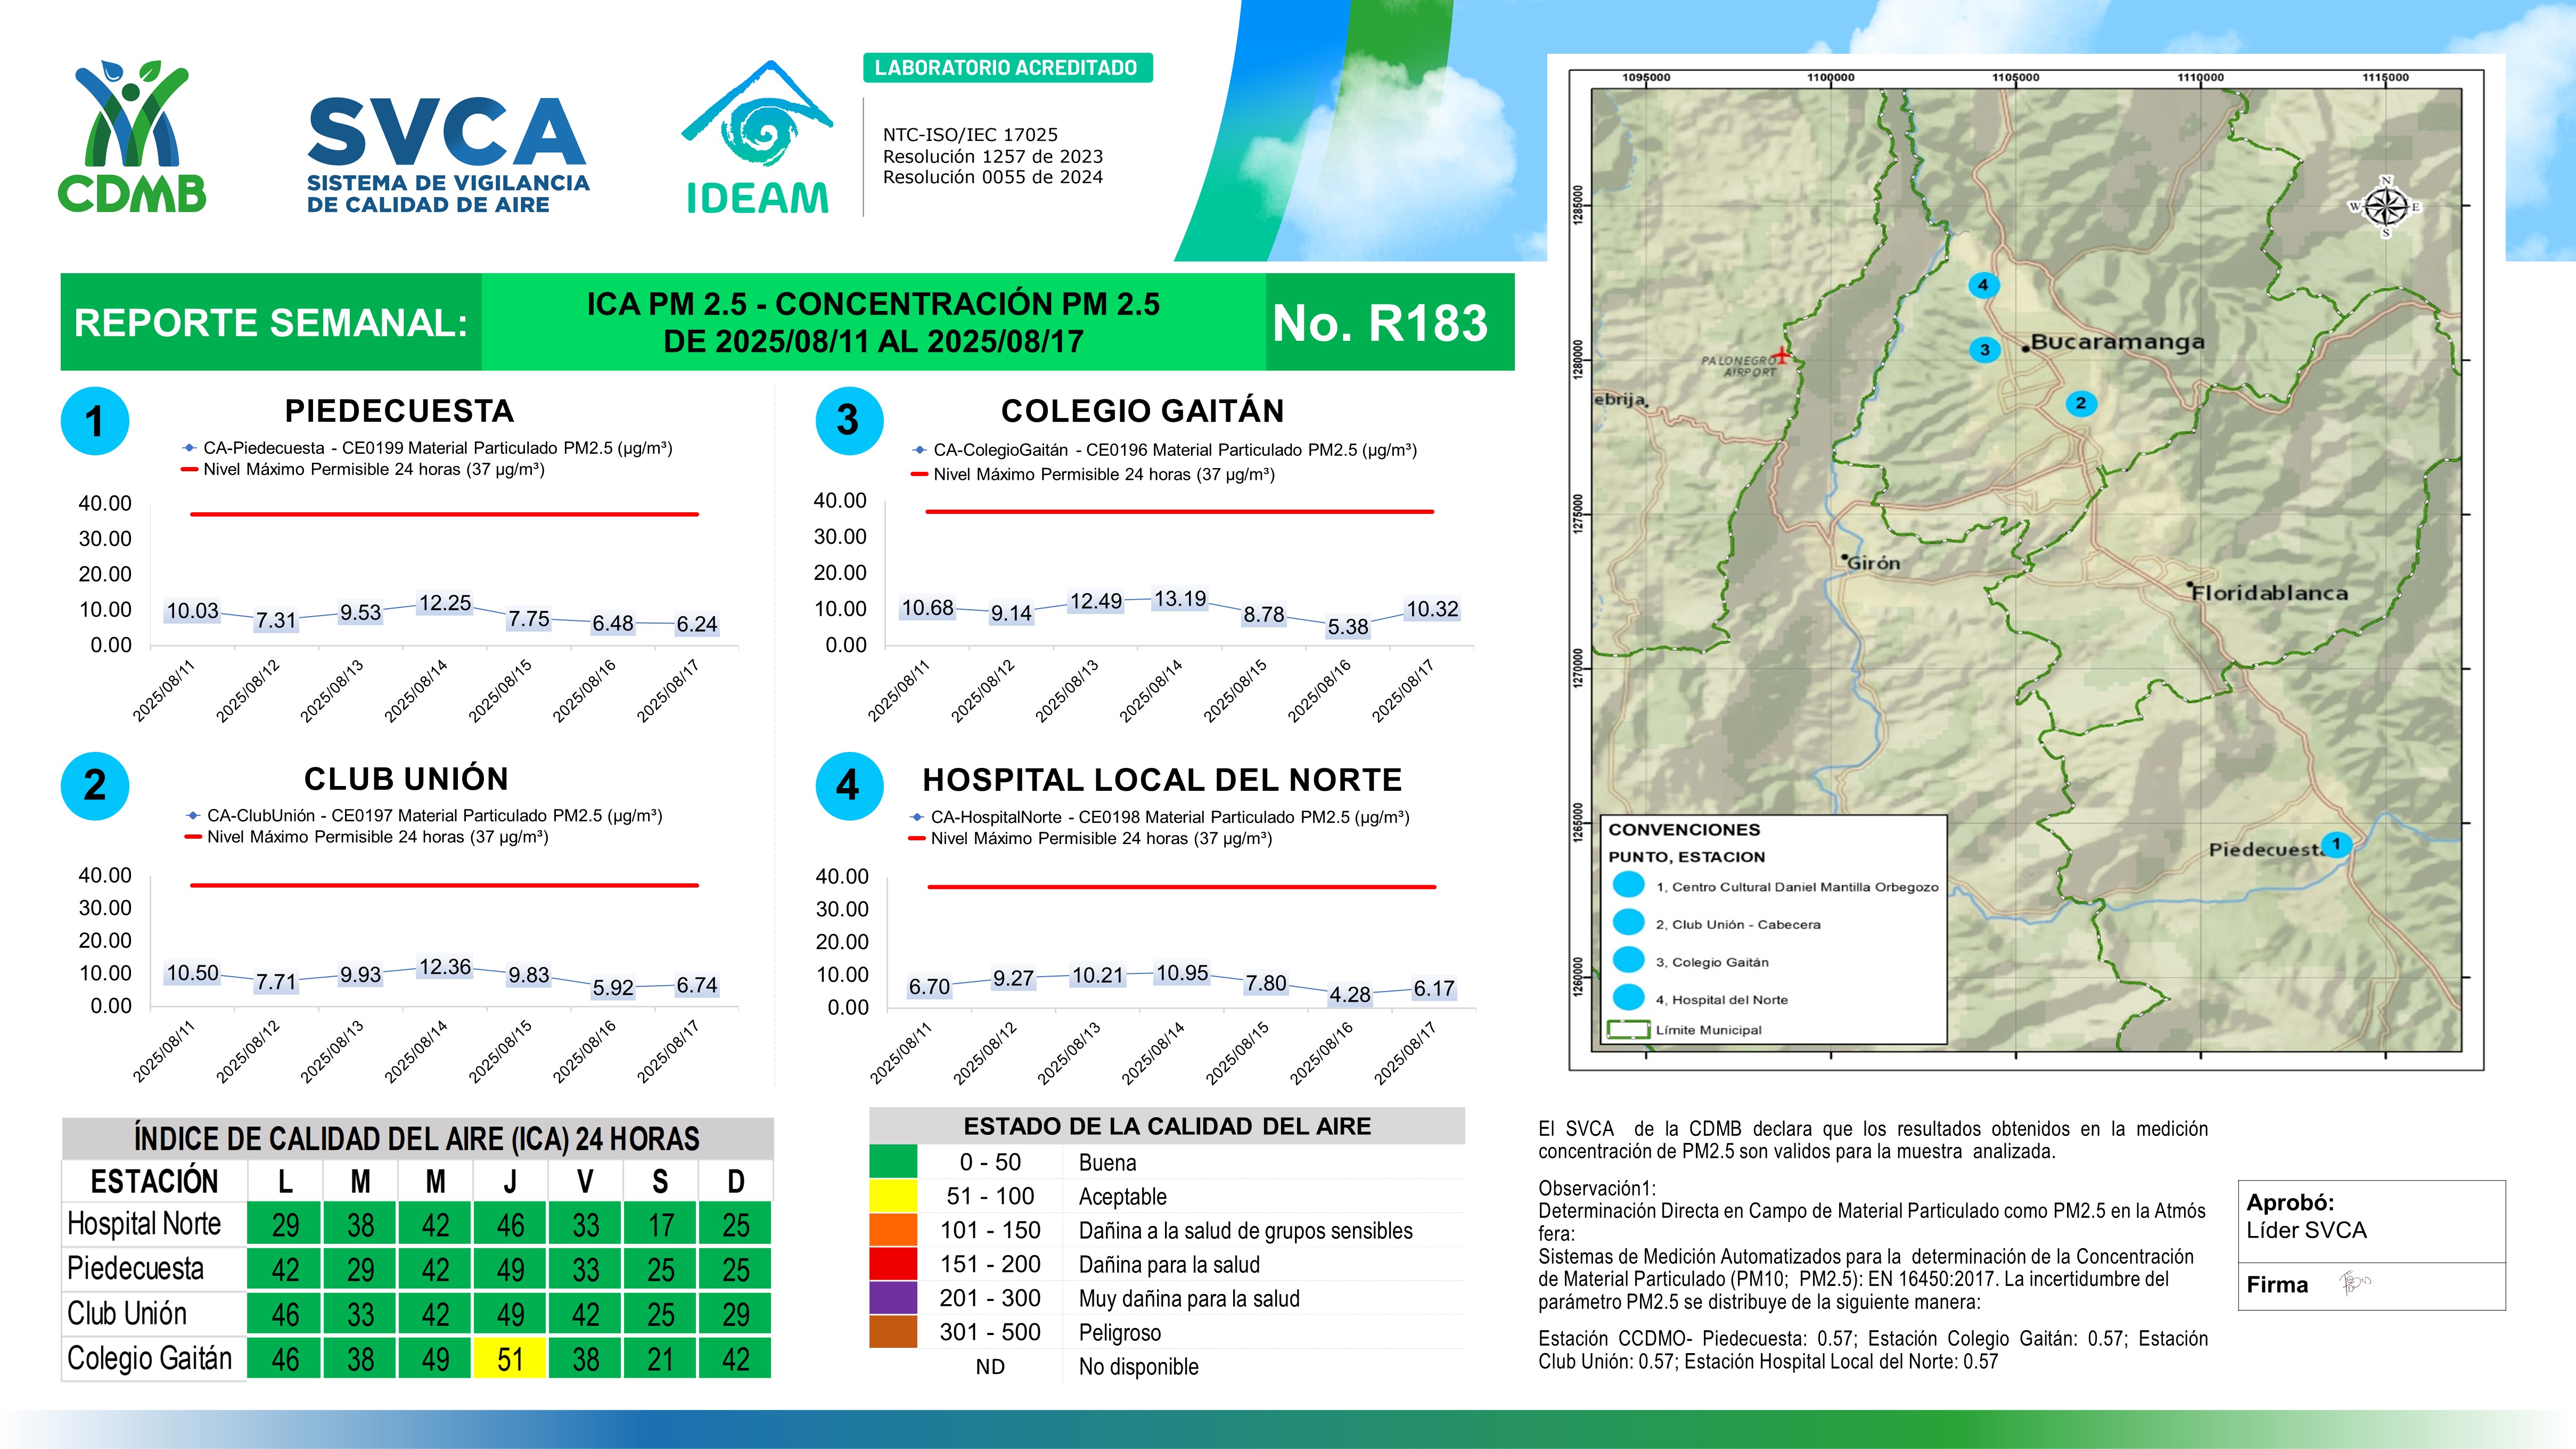Image resolution: width=2576 pixels, height=1449 pixels.
Task: Click the number 1 circle beside Piedecuesta title
Action: pos(95,421)
